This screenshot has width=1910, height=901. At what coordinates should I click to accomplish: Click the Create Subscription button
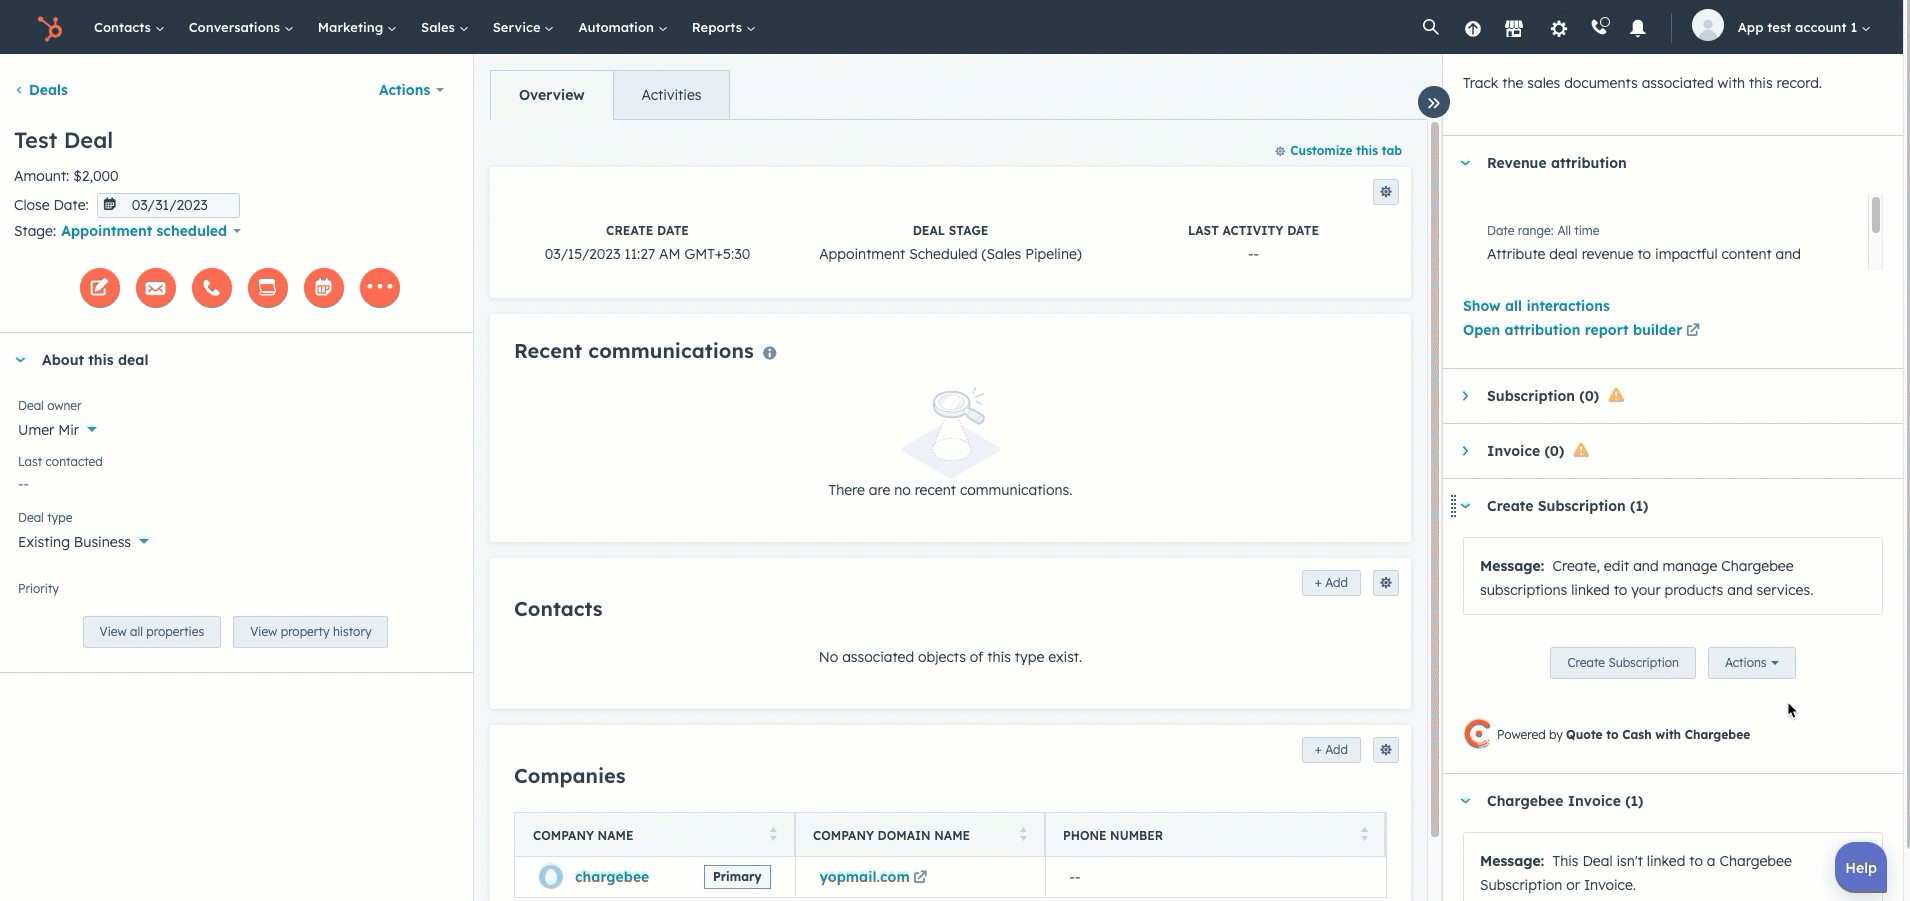pos(1622,663)
